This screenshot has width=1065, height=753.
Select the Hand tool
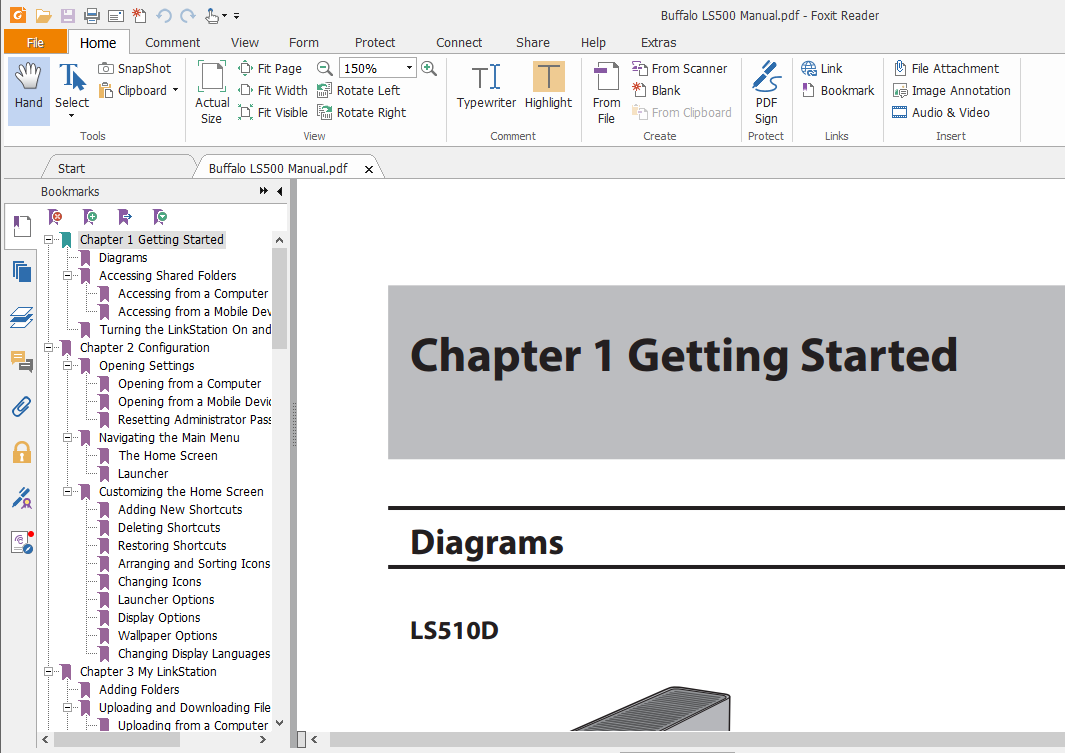coord(29,88)
